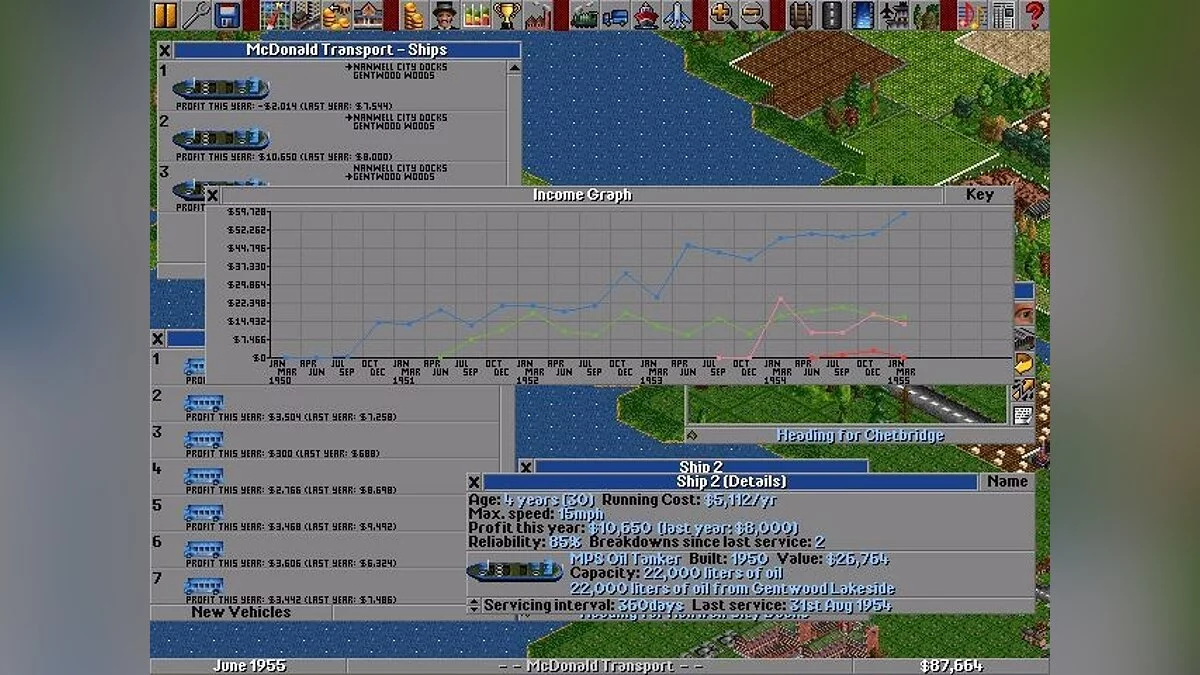The image size is (1200, 675).
Task: Click the $87,664 balance in status bar
Action: [953, 666]
